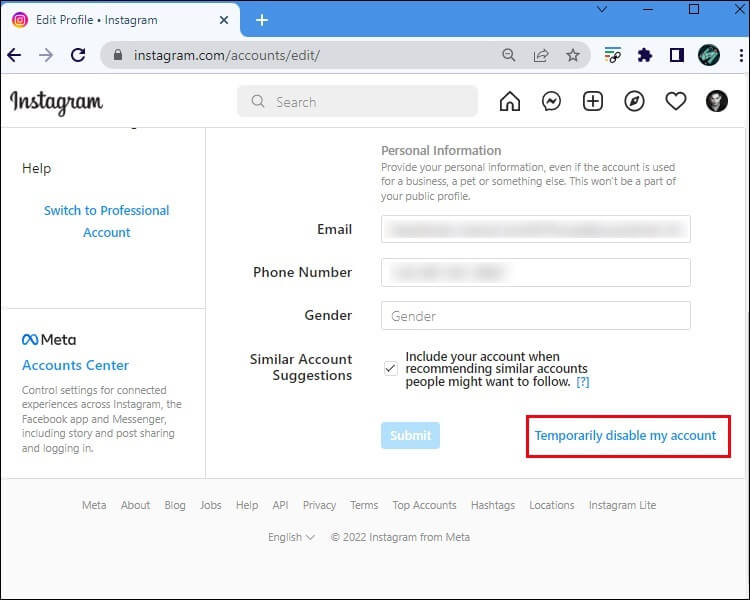Select the Edit Profile • Instagram tab
750x600 pixels.
(x=120, y=20)
